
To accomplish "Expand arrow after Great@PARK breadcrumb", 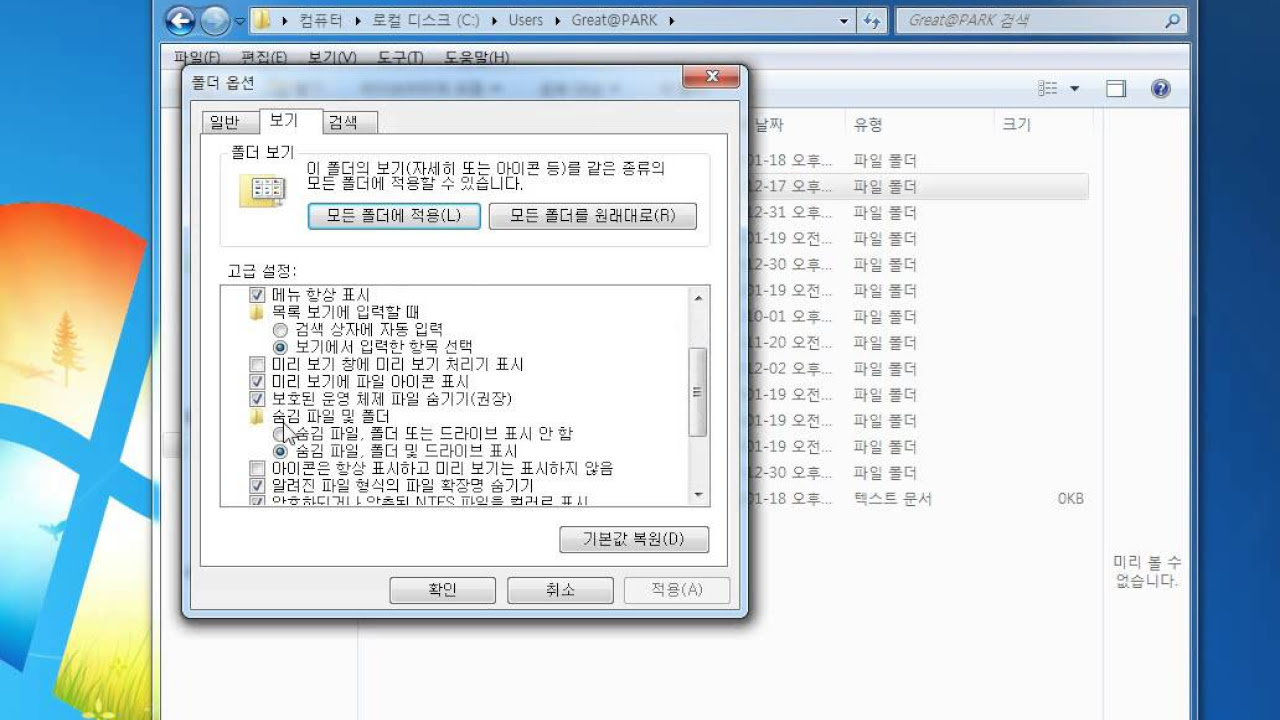I will pos(671,20).
